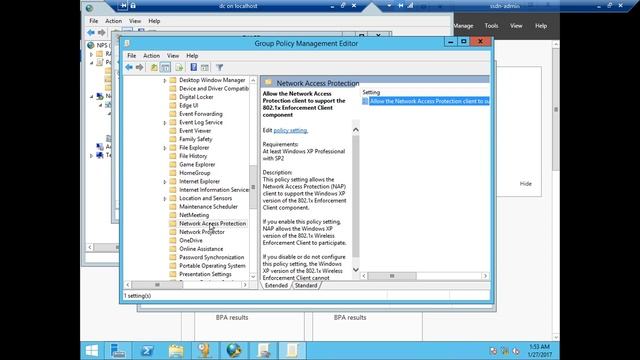Click description pane scroll down arrow
640x360 pixels.
click(x=356, y=269)
